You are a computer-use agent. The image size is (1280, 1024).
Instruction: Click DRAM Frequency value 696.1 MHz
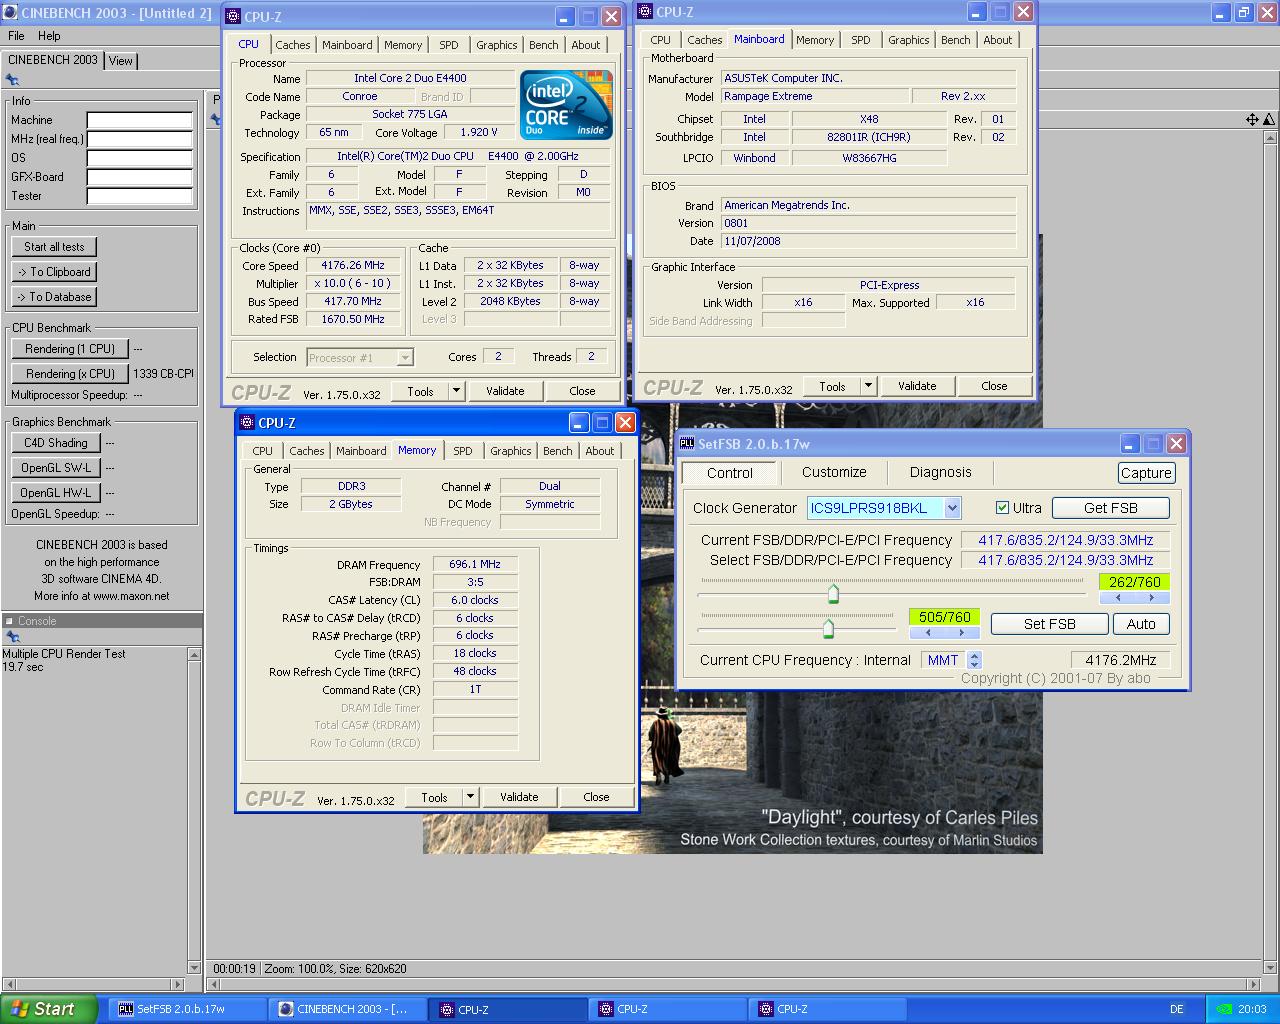pyautogui.click(x=475, y=564)
